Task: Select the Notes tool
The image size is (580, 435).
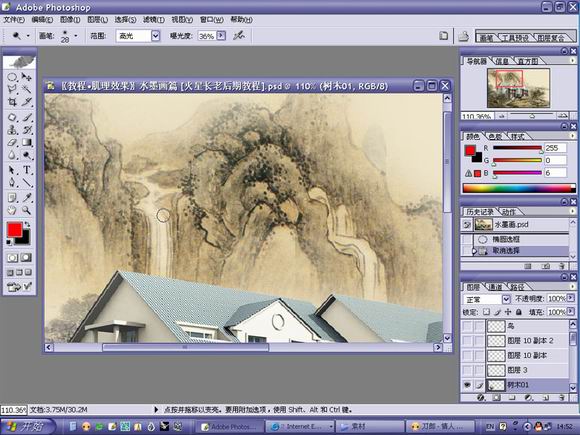Action: 12,198
